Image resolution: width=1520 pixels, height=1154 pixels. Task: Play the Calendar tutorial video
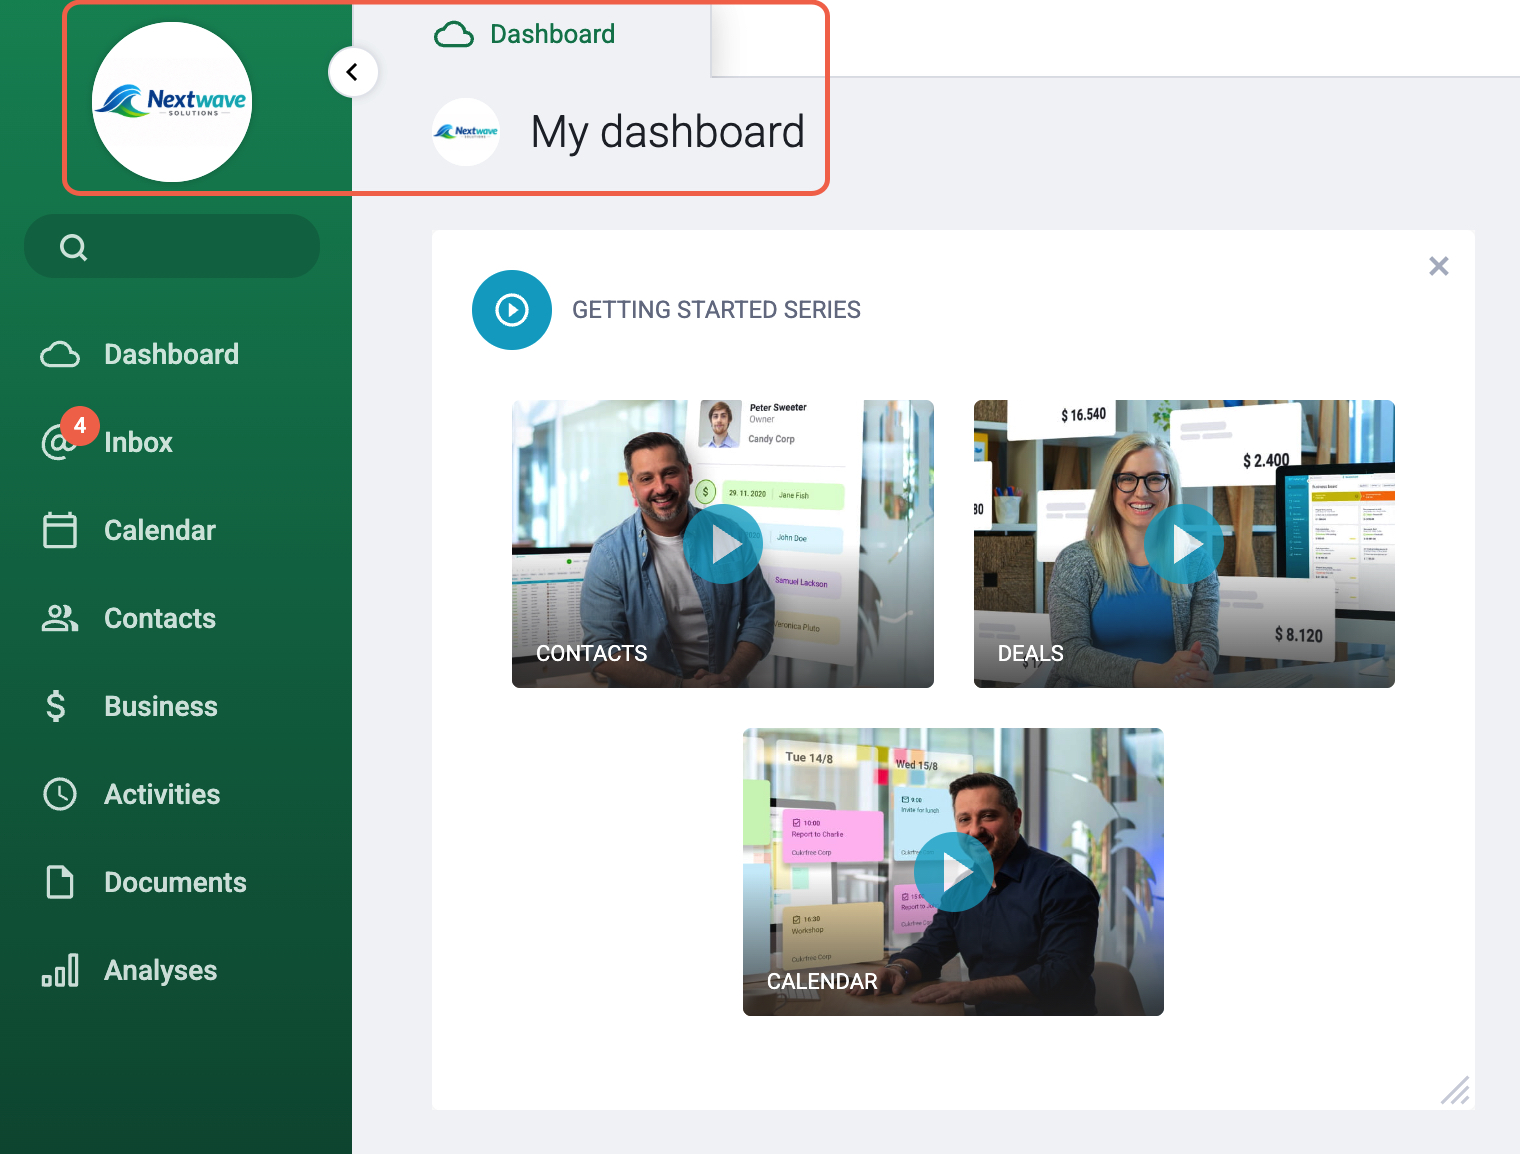[x=954, y=872]
